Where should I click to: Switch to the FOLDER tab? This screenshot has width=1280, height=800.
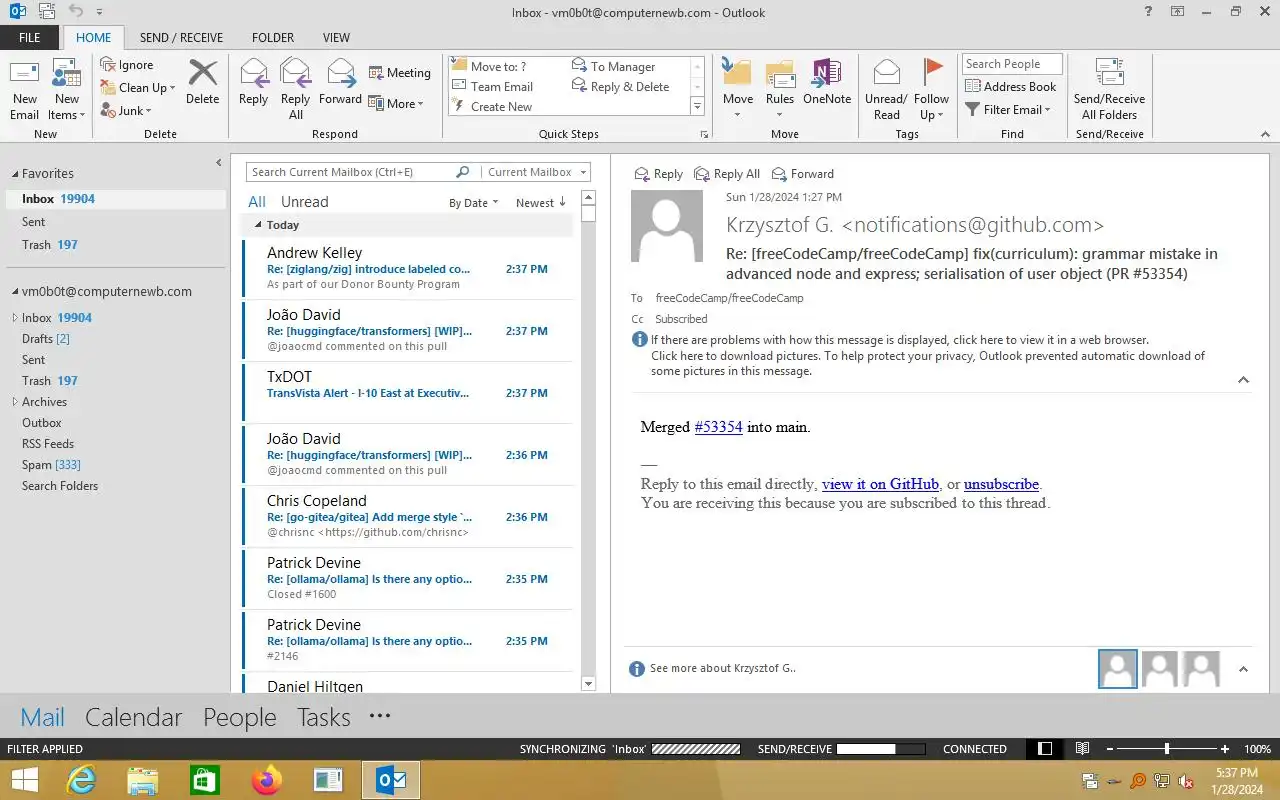[273, 38]
